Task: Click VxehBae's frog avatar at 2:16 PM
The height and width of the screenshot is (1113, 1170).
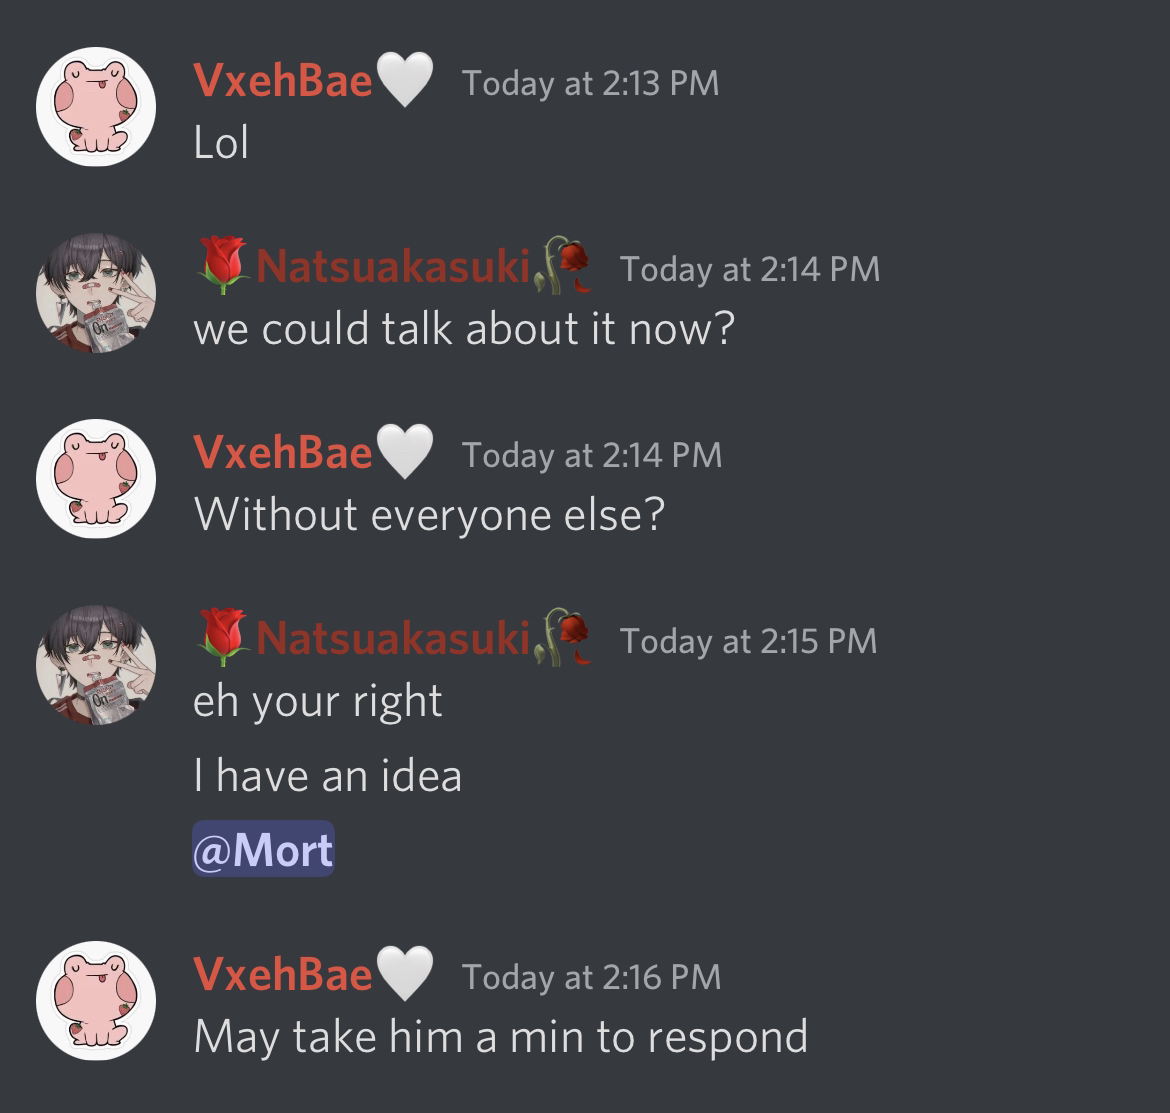Action: pos(96,1000)
